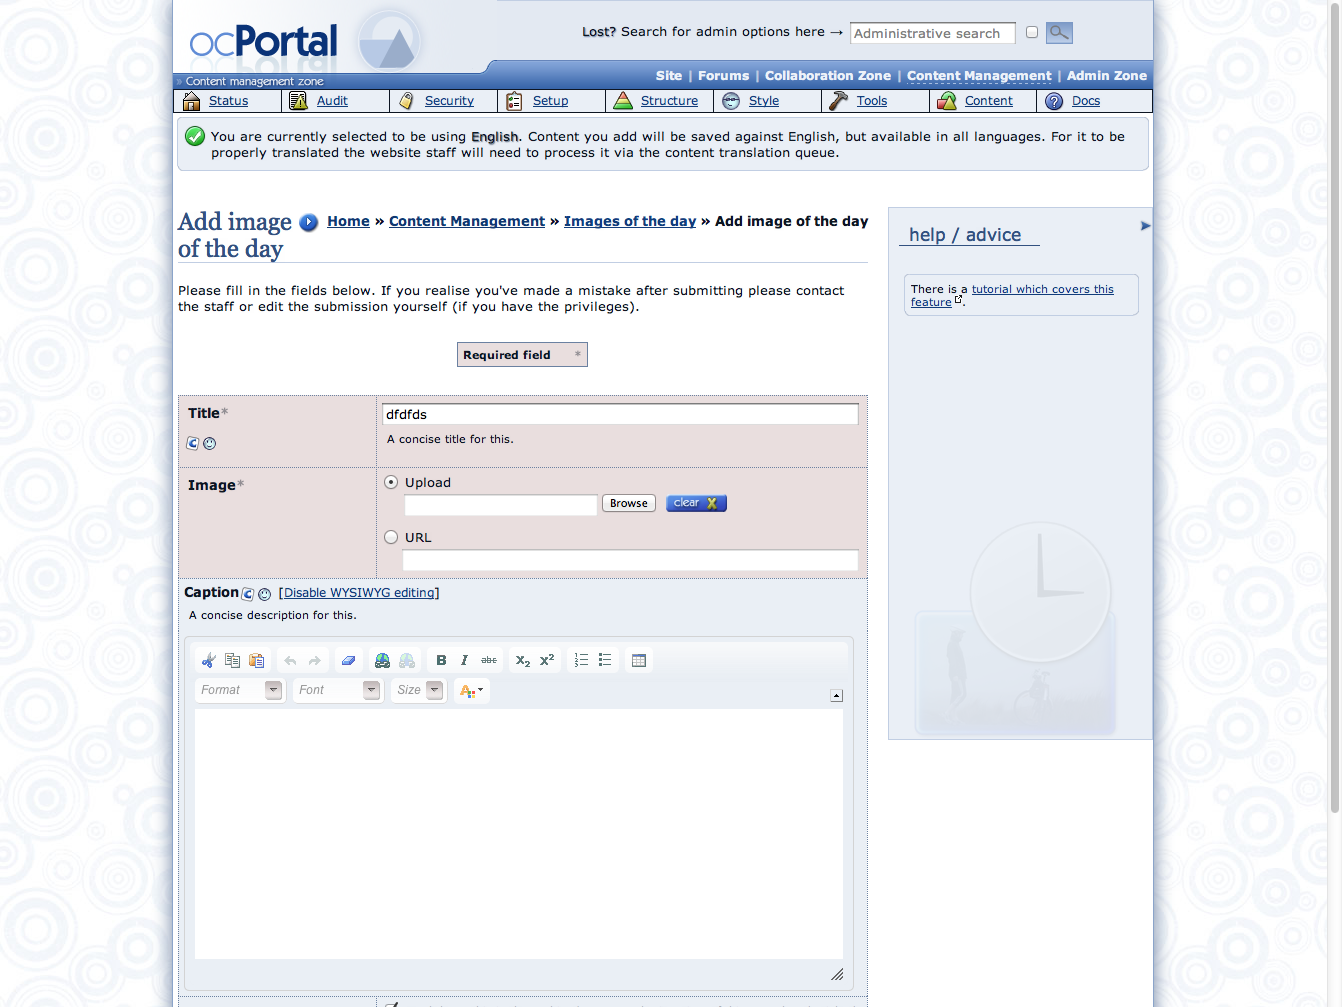Insert a numbered list in caption
Viewport: 1342px width, 1007px height.
pos(581,660)
